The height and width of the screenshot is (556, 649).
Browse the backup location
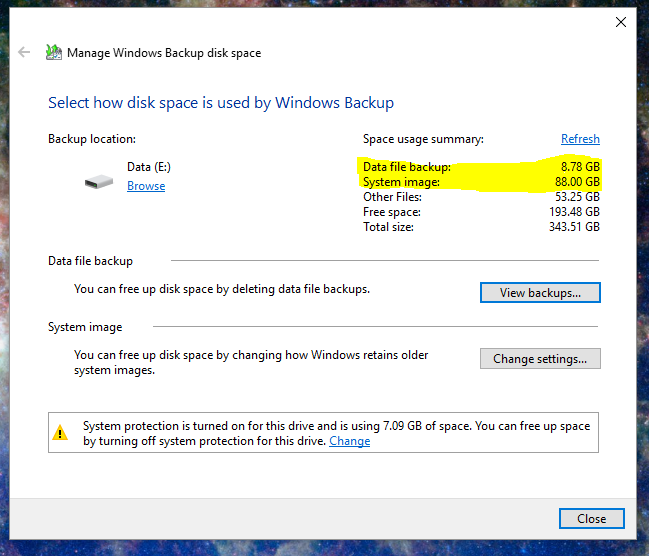[x=146, y=186]
